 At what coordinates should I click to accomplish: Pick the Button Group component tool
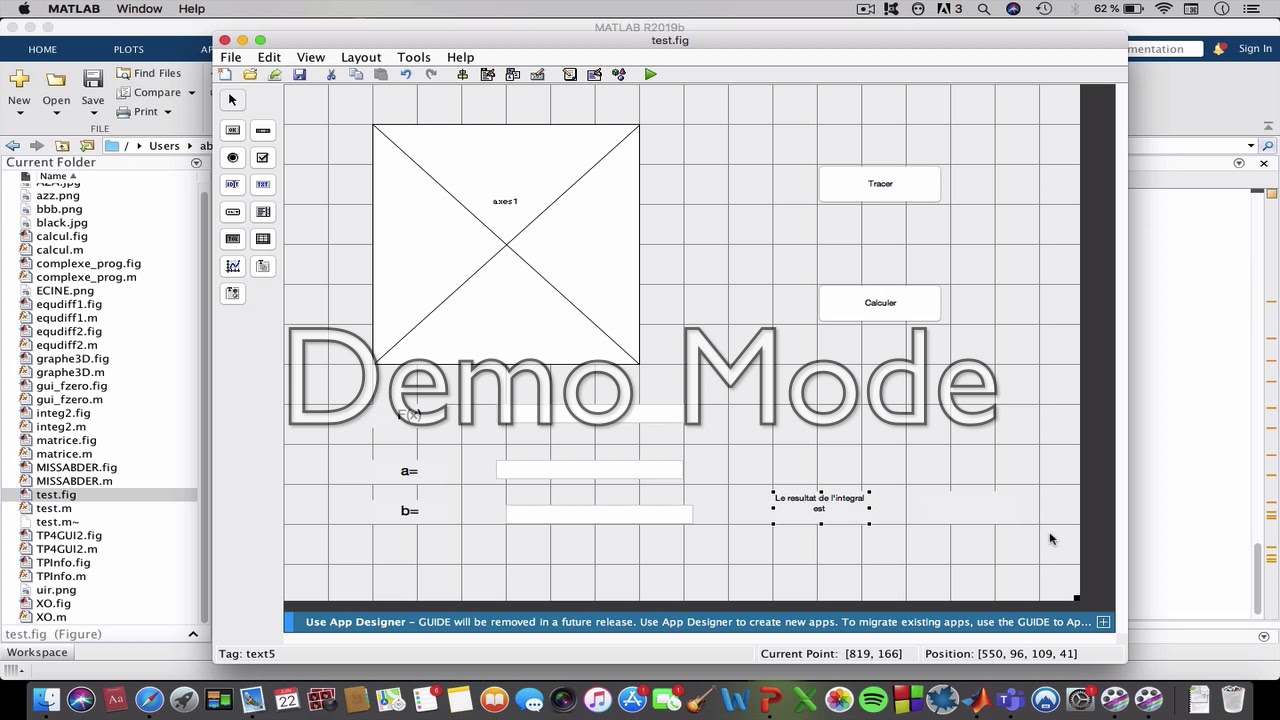(x=232, y=293)
